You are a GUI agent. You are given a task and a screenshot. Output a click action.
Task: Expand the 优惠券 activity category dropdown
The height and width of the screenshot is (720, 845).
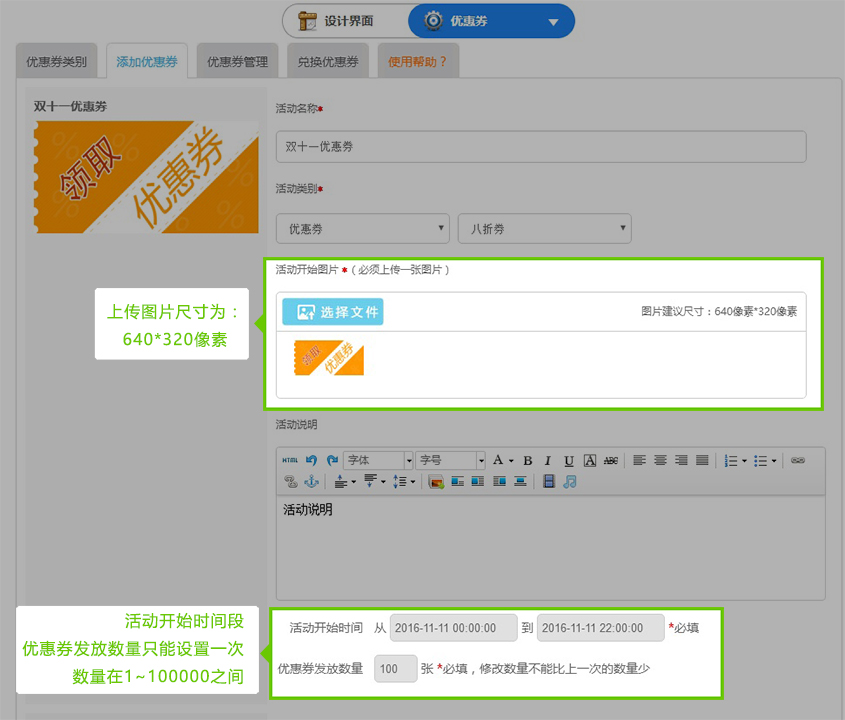tap(363, 229)
